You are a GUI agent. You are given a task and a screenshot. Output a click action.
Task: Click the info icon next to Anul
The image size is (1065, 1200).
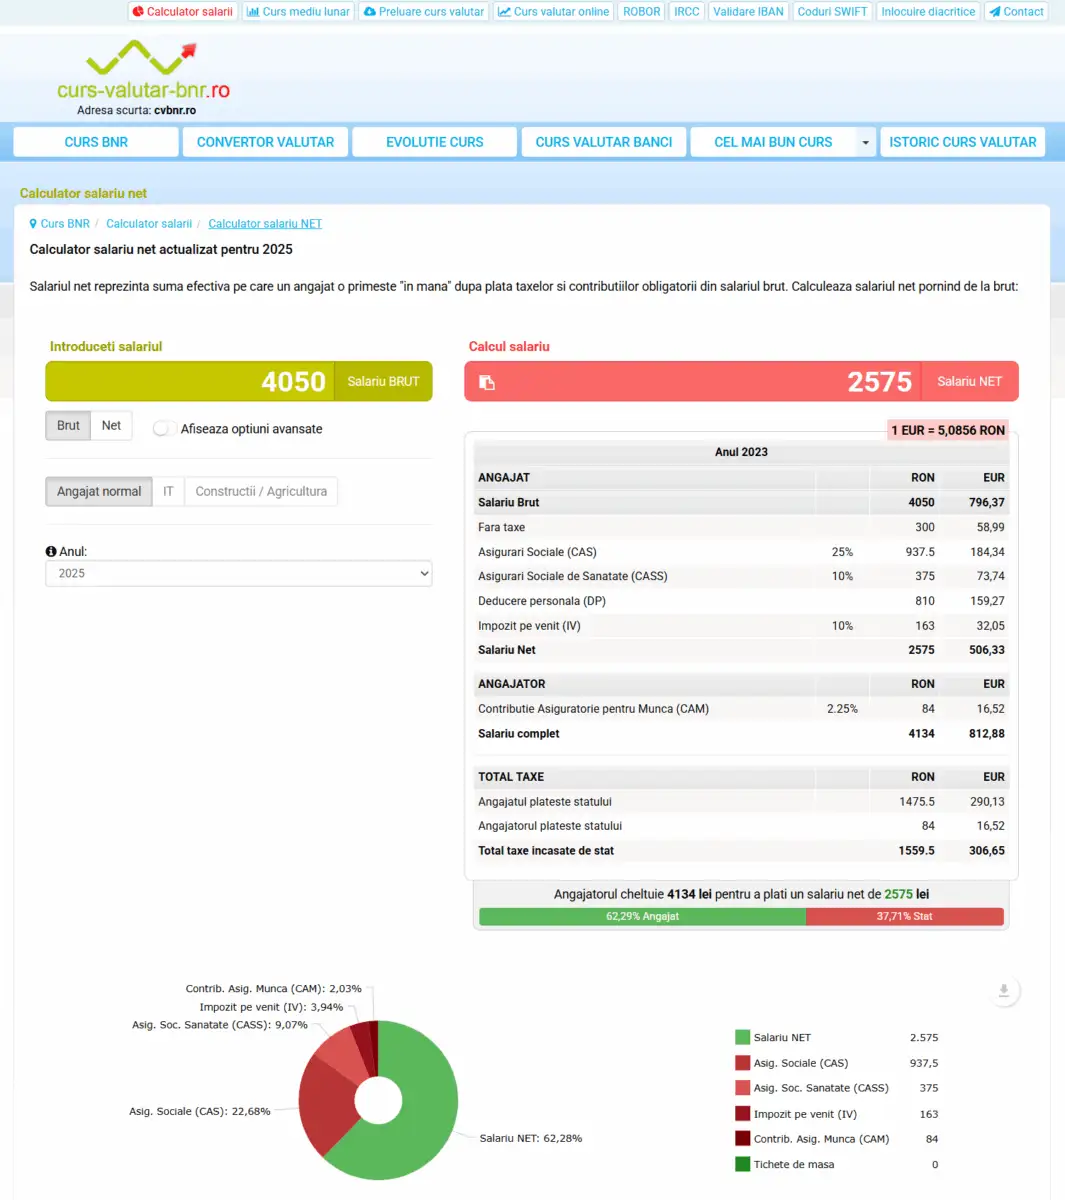point(51,551)
